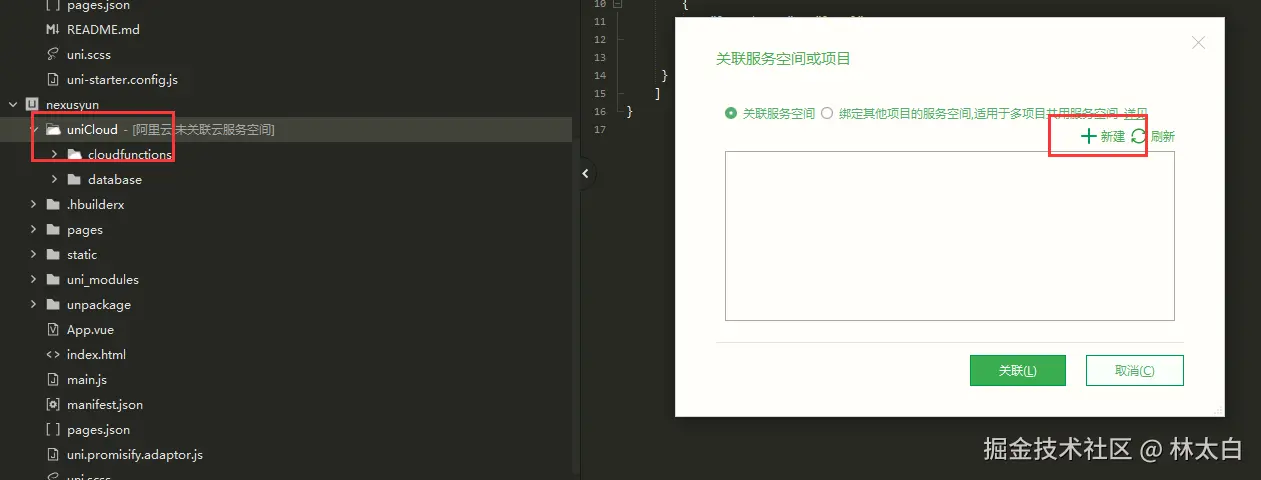Click the pages folder icon
This screenshot has height=480, width=1261.
[x=53, y=229]
